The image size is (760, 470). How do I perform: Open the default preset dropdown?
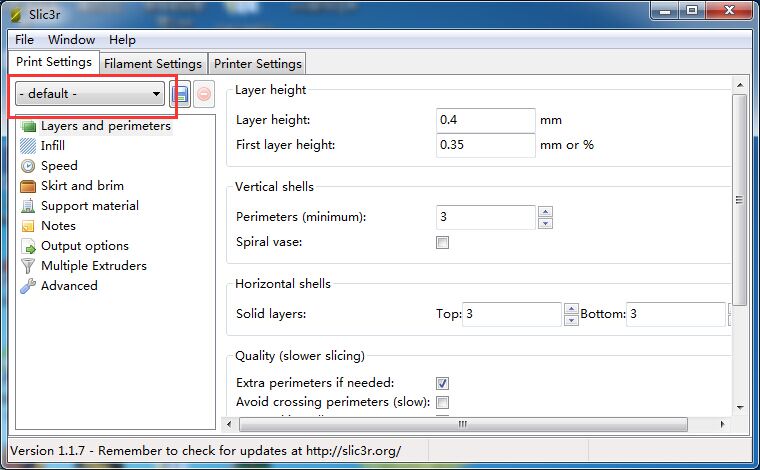[x=90, y=94]
